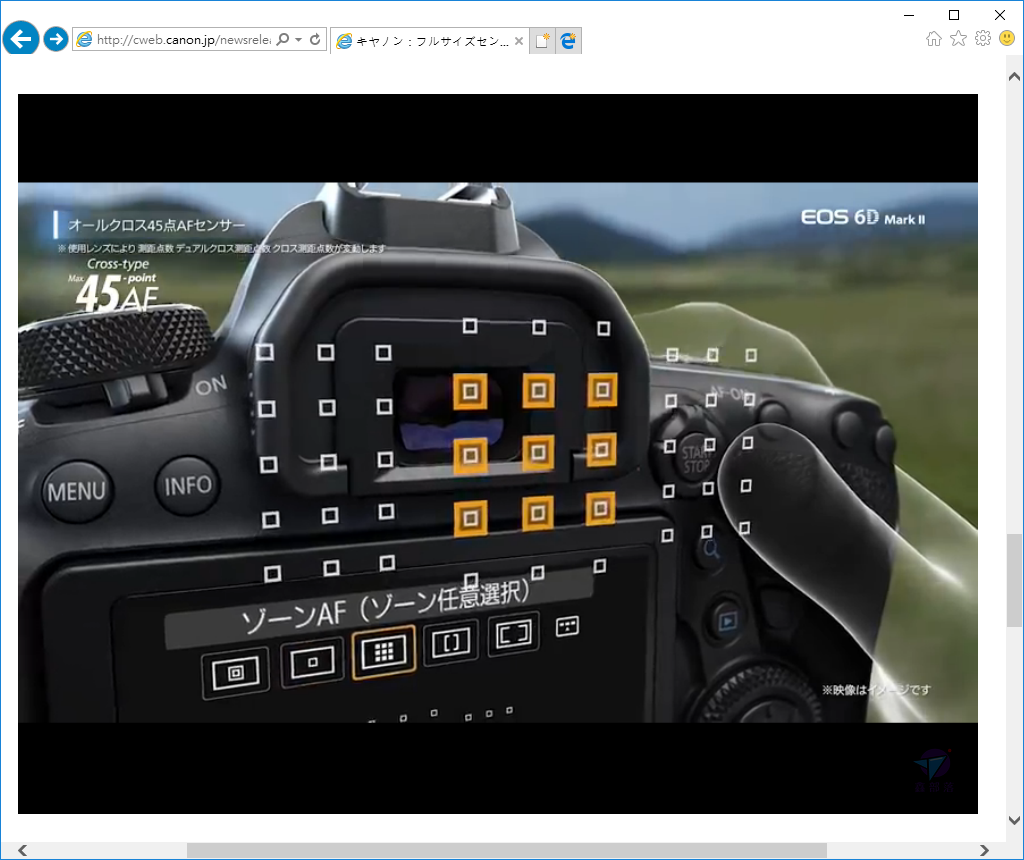Click the search magnifier in the address bar

[283, 39]
